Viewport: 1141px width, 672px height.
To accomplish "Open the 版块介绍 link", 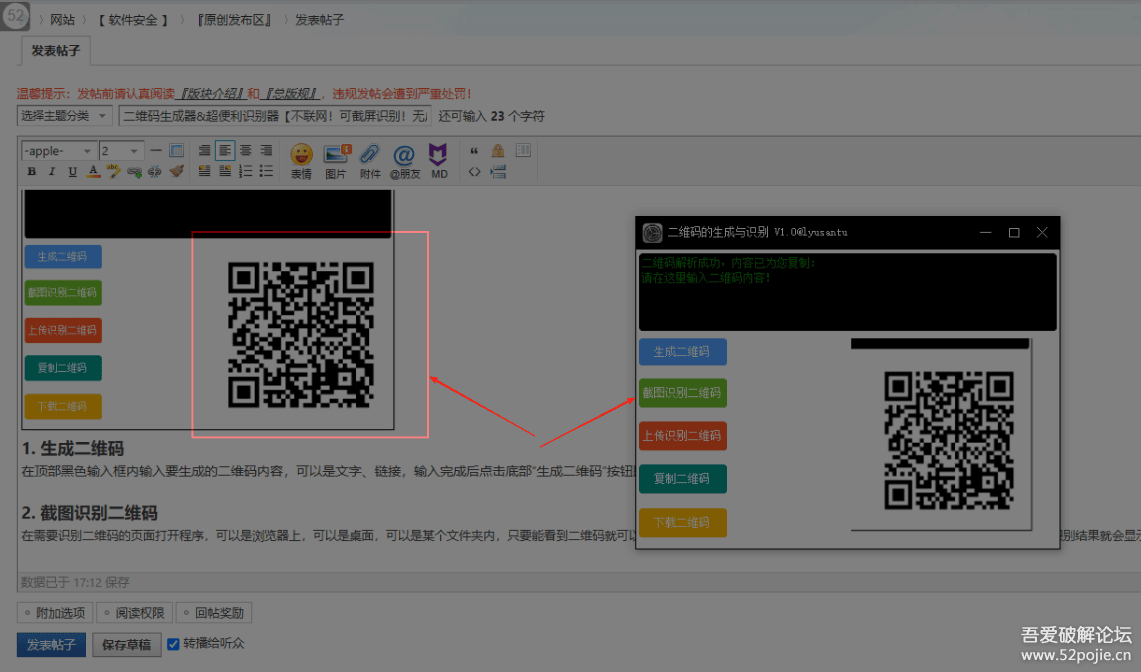I will [212, 94].
